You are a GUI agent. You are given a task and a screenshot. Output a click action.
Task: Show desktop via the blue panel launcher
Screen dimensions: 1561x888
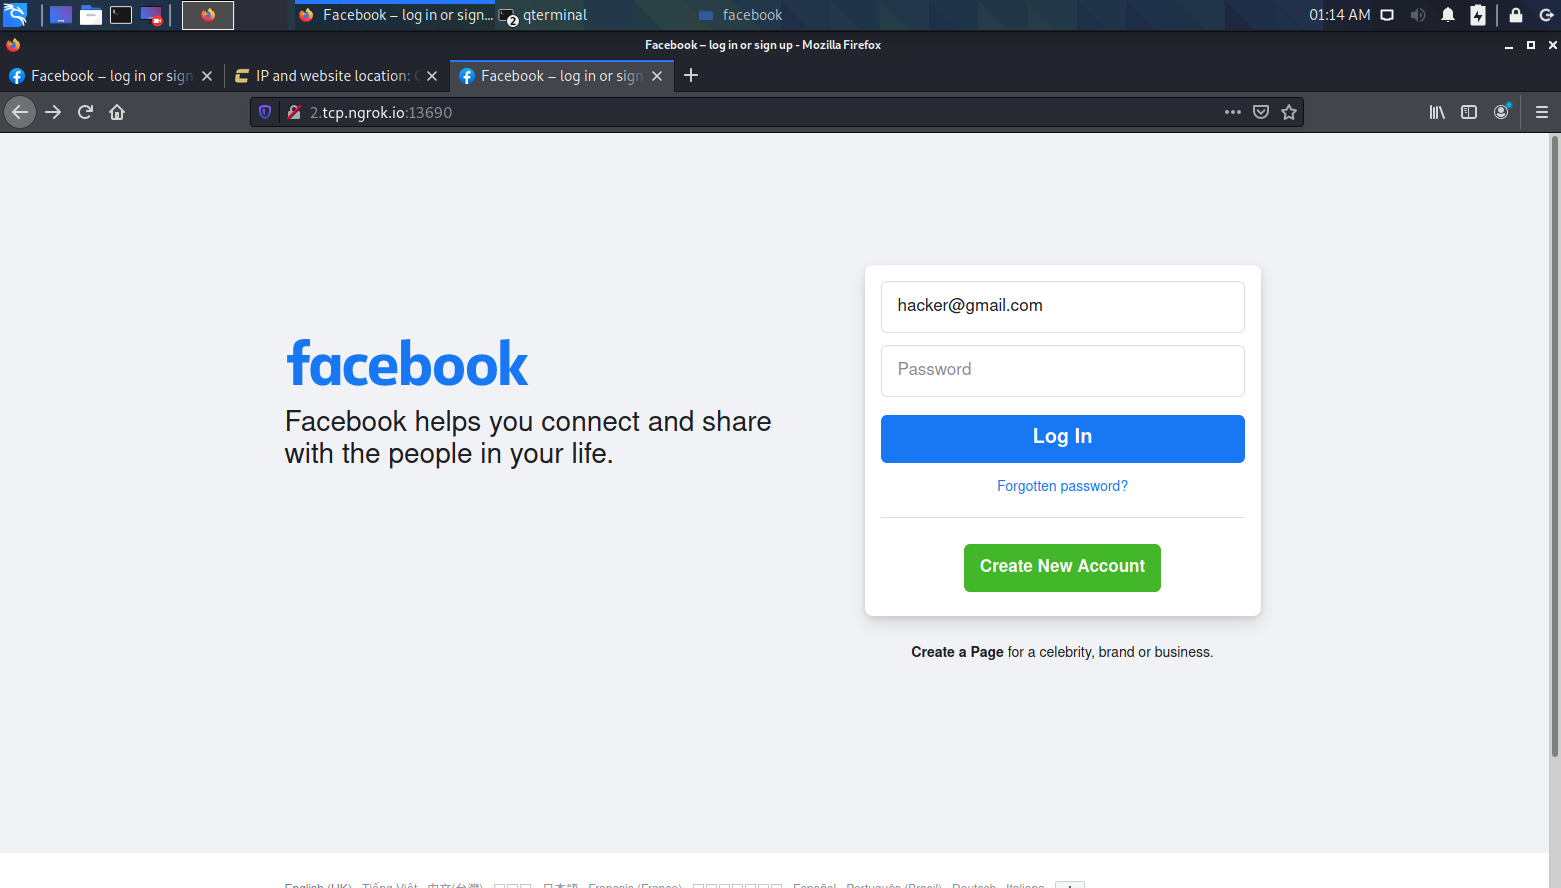tap(61, 15)
